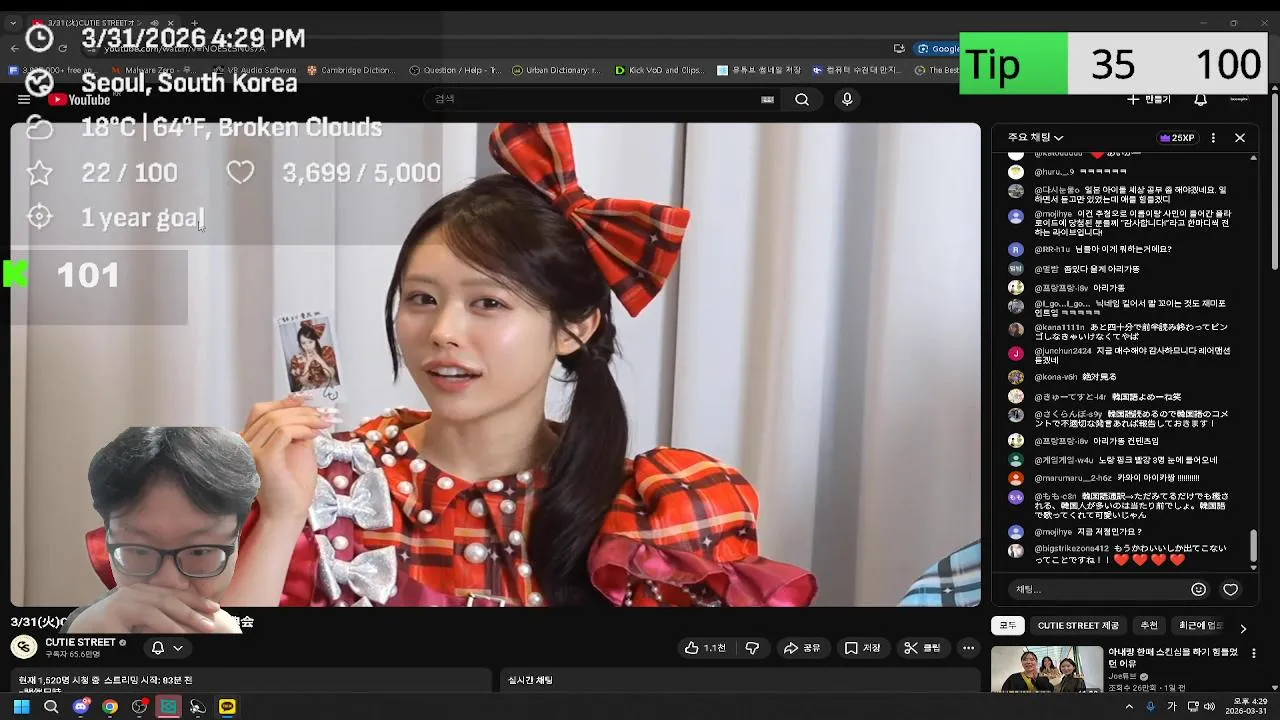This screenshot has height=720, width=1280.
Task: Expand channel notification bell dropdown
Action: click(x=167, y=648)
